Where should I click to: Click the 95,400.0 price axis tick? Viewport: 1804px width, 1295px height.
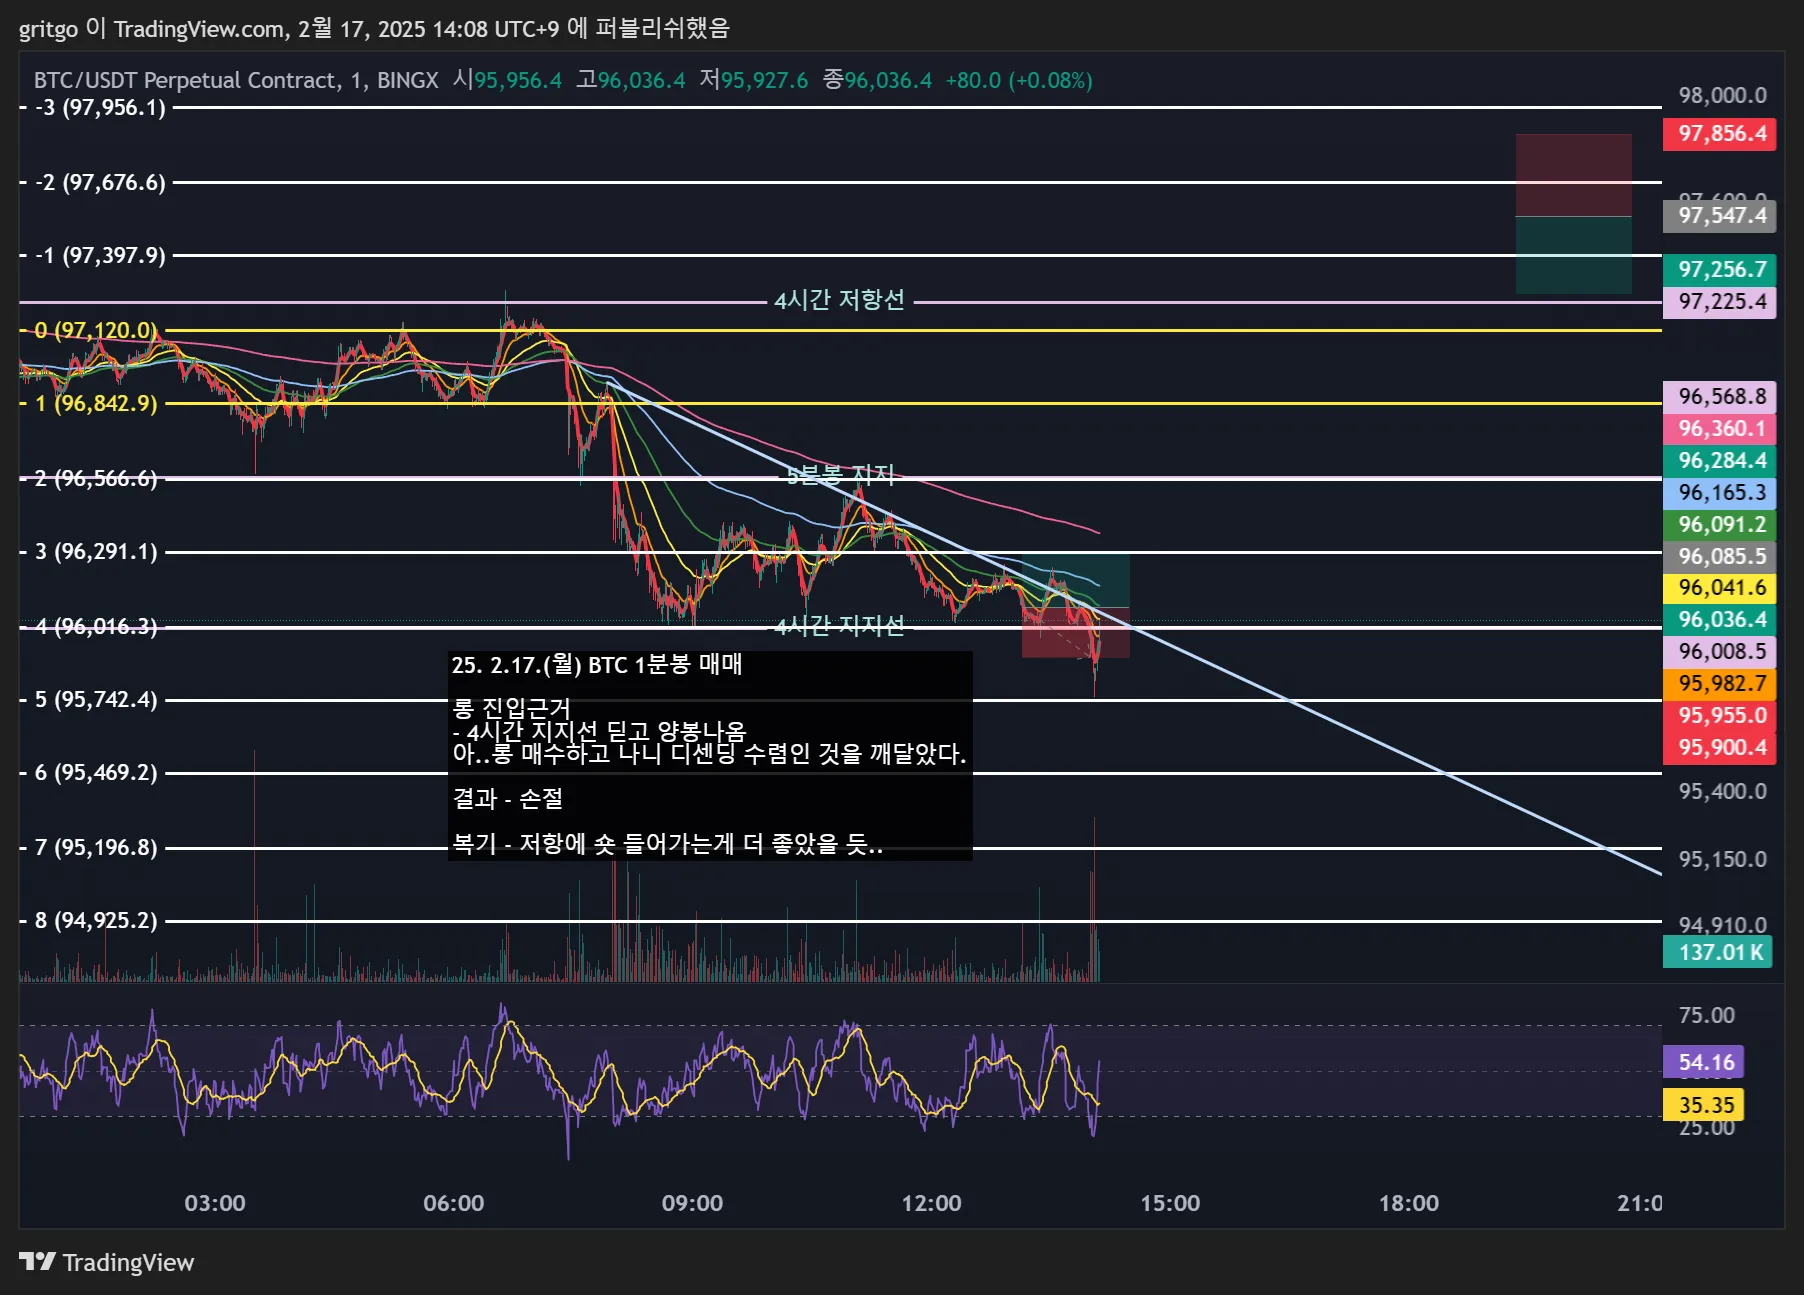point(1722,792)
